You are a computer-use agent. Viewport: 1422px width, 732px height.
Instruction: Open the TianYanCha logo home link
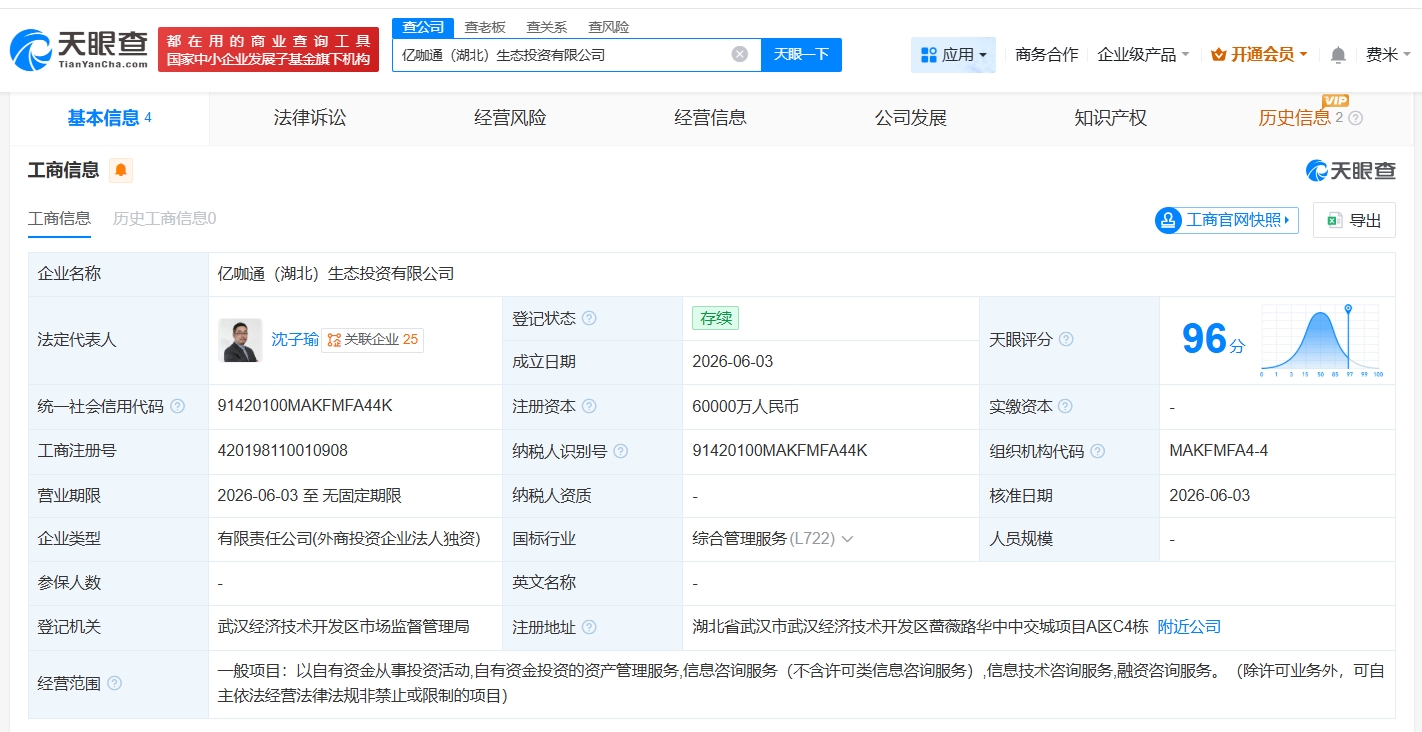coord(80,49)
